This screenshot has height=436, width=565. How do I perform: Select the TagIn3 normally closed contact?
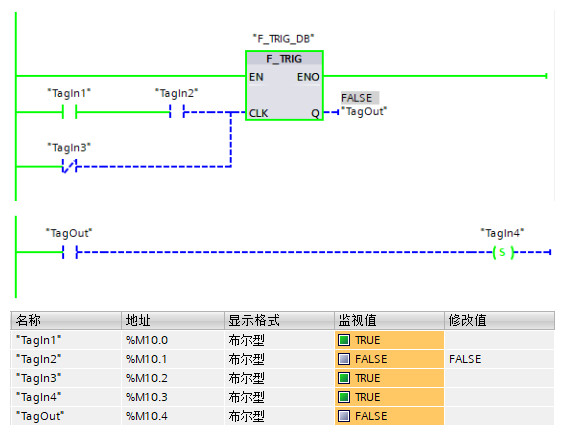(x=69, y=166)
